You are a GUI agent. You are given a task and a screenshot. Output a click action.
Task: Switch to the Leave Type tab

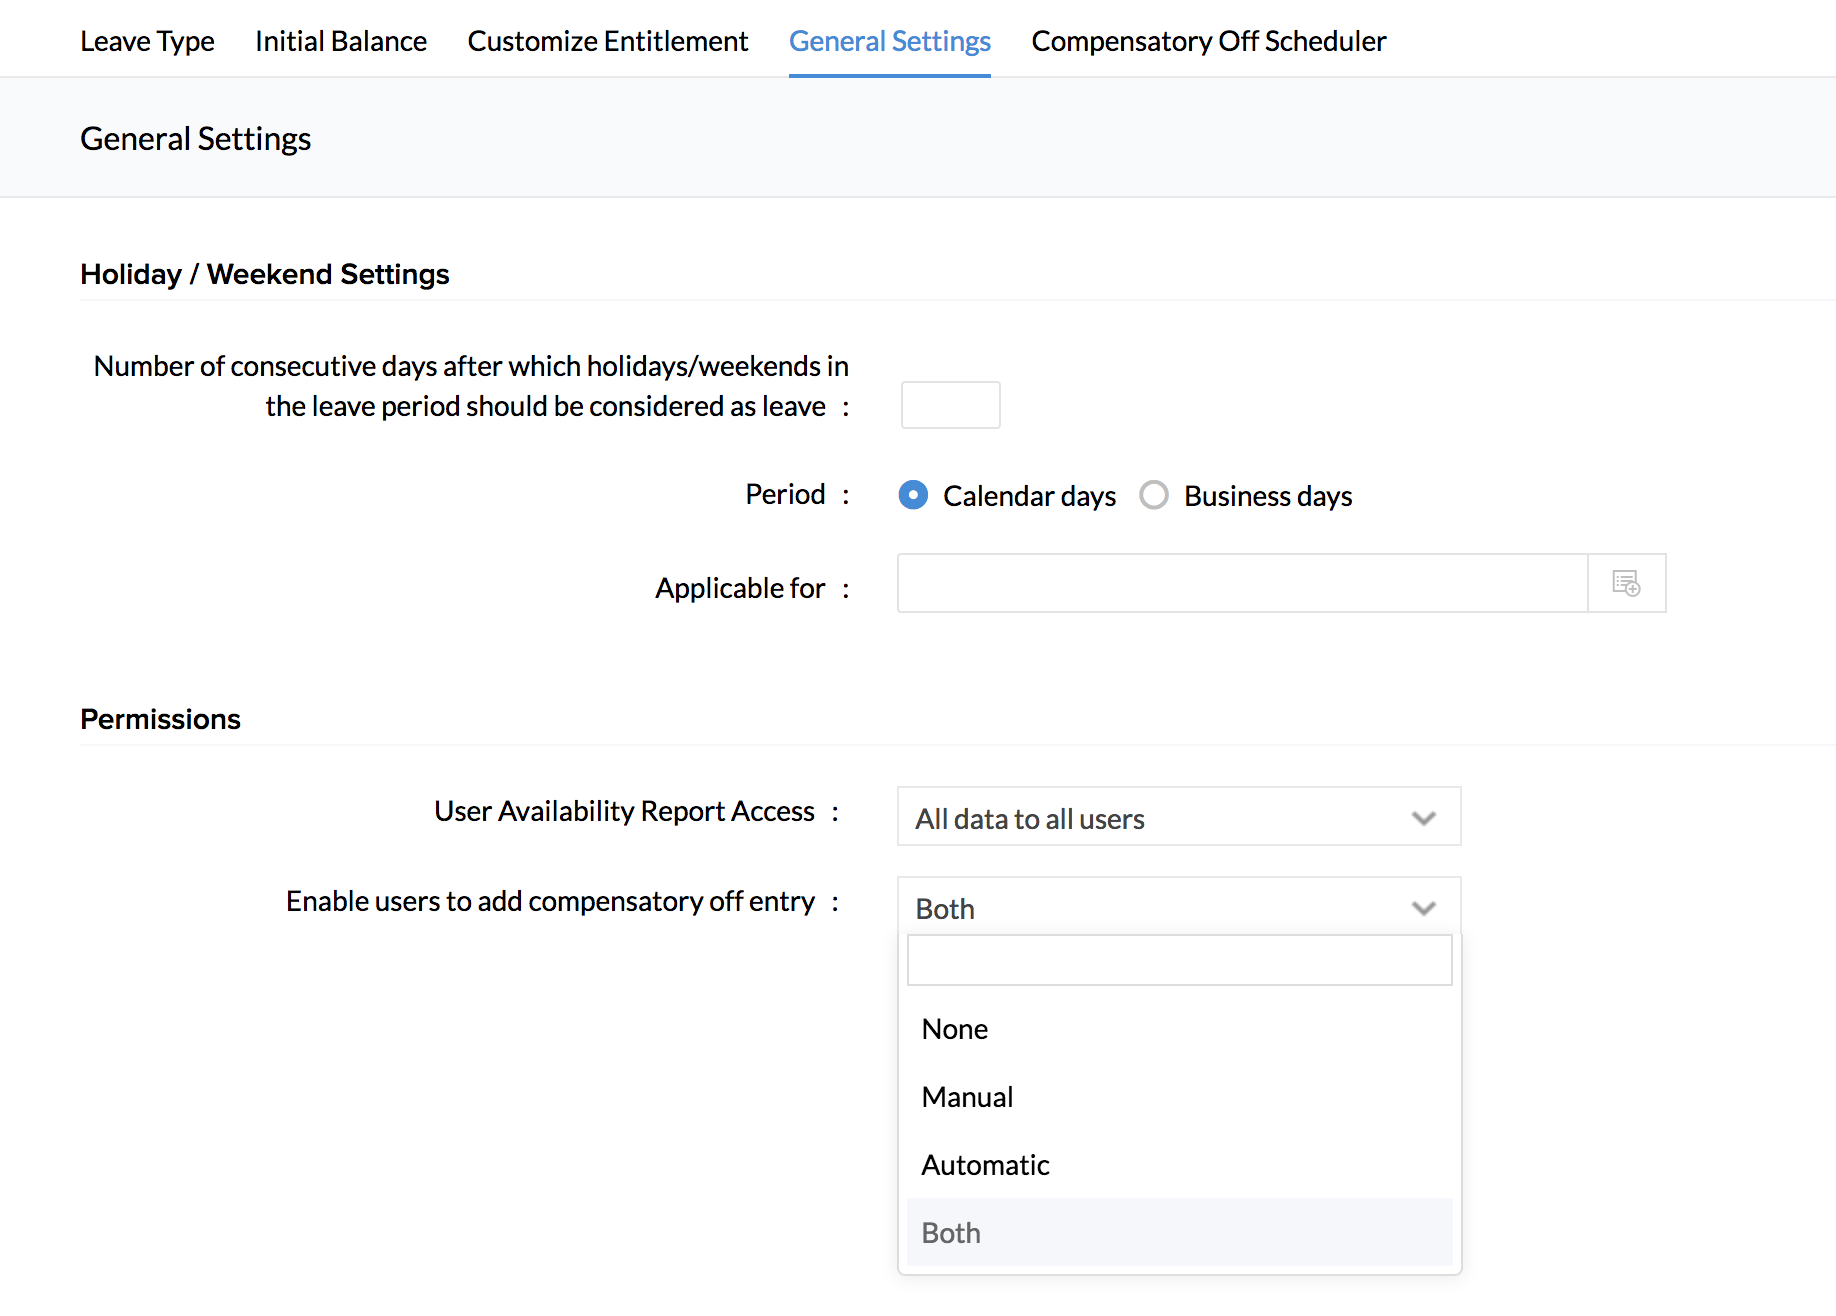pos(147,41)
